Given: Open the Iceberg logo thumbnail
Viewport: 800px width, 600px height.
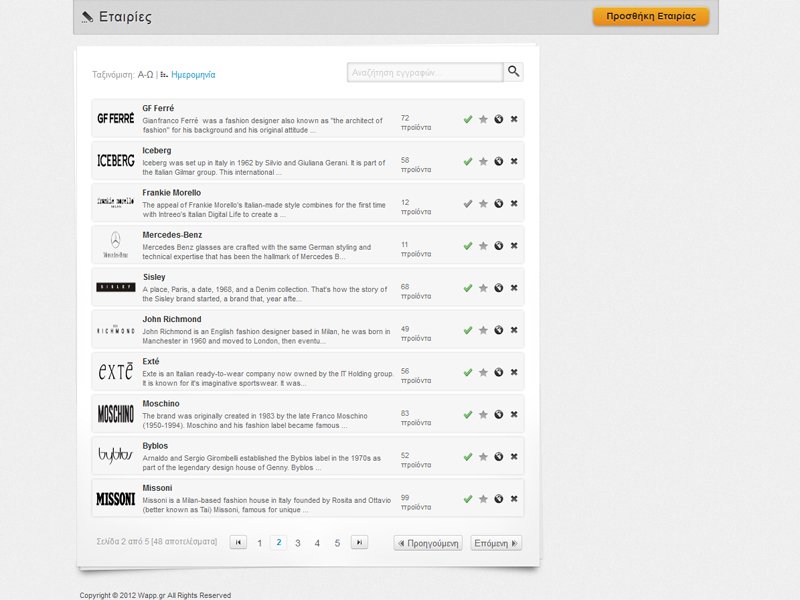Looking at the screenshot, I should pyautogui.click(x=116, y=161).
